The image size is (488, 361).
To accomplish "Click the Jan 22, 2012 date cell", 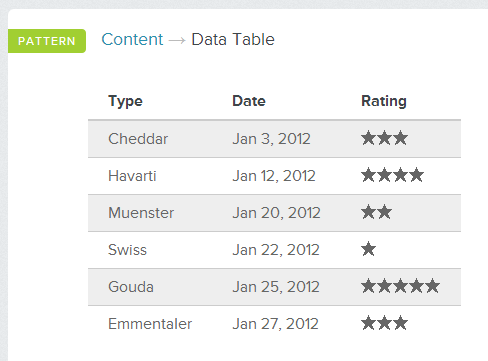I will (276, 250).
